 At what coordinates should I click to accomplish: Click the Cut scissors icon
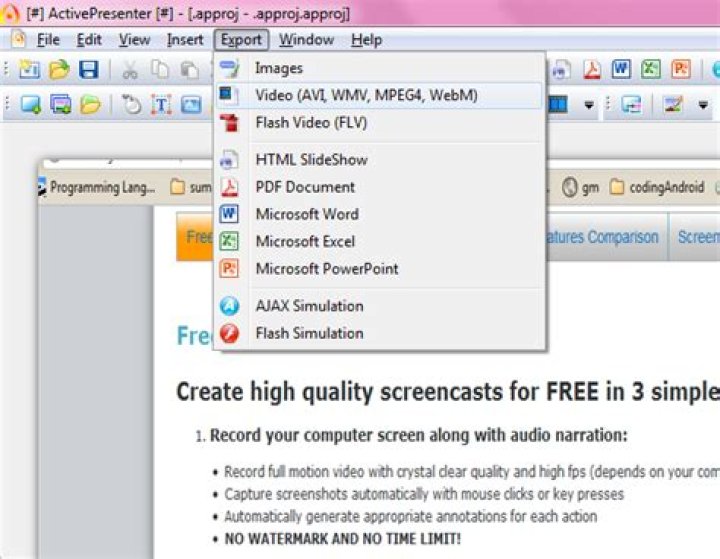coord(130,70)
